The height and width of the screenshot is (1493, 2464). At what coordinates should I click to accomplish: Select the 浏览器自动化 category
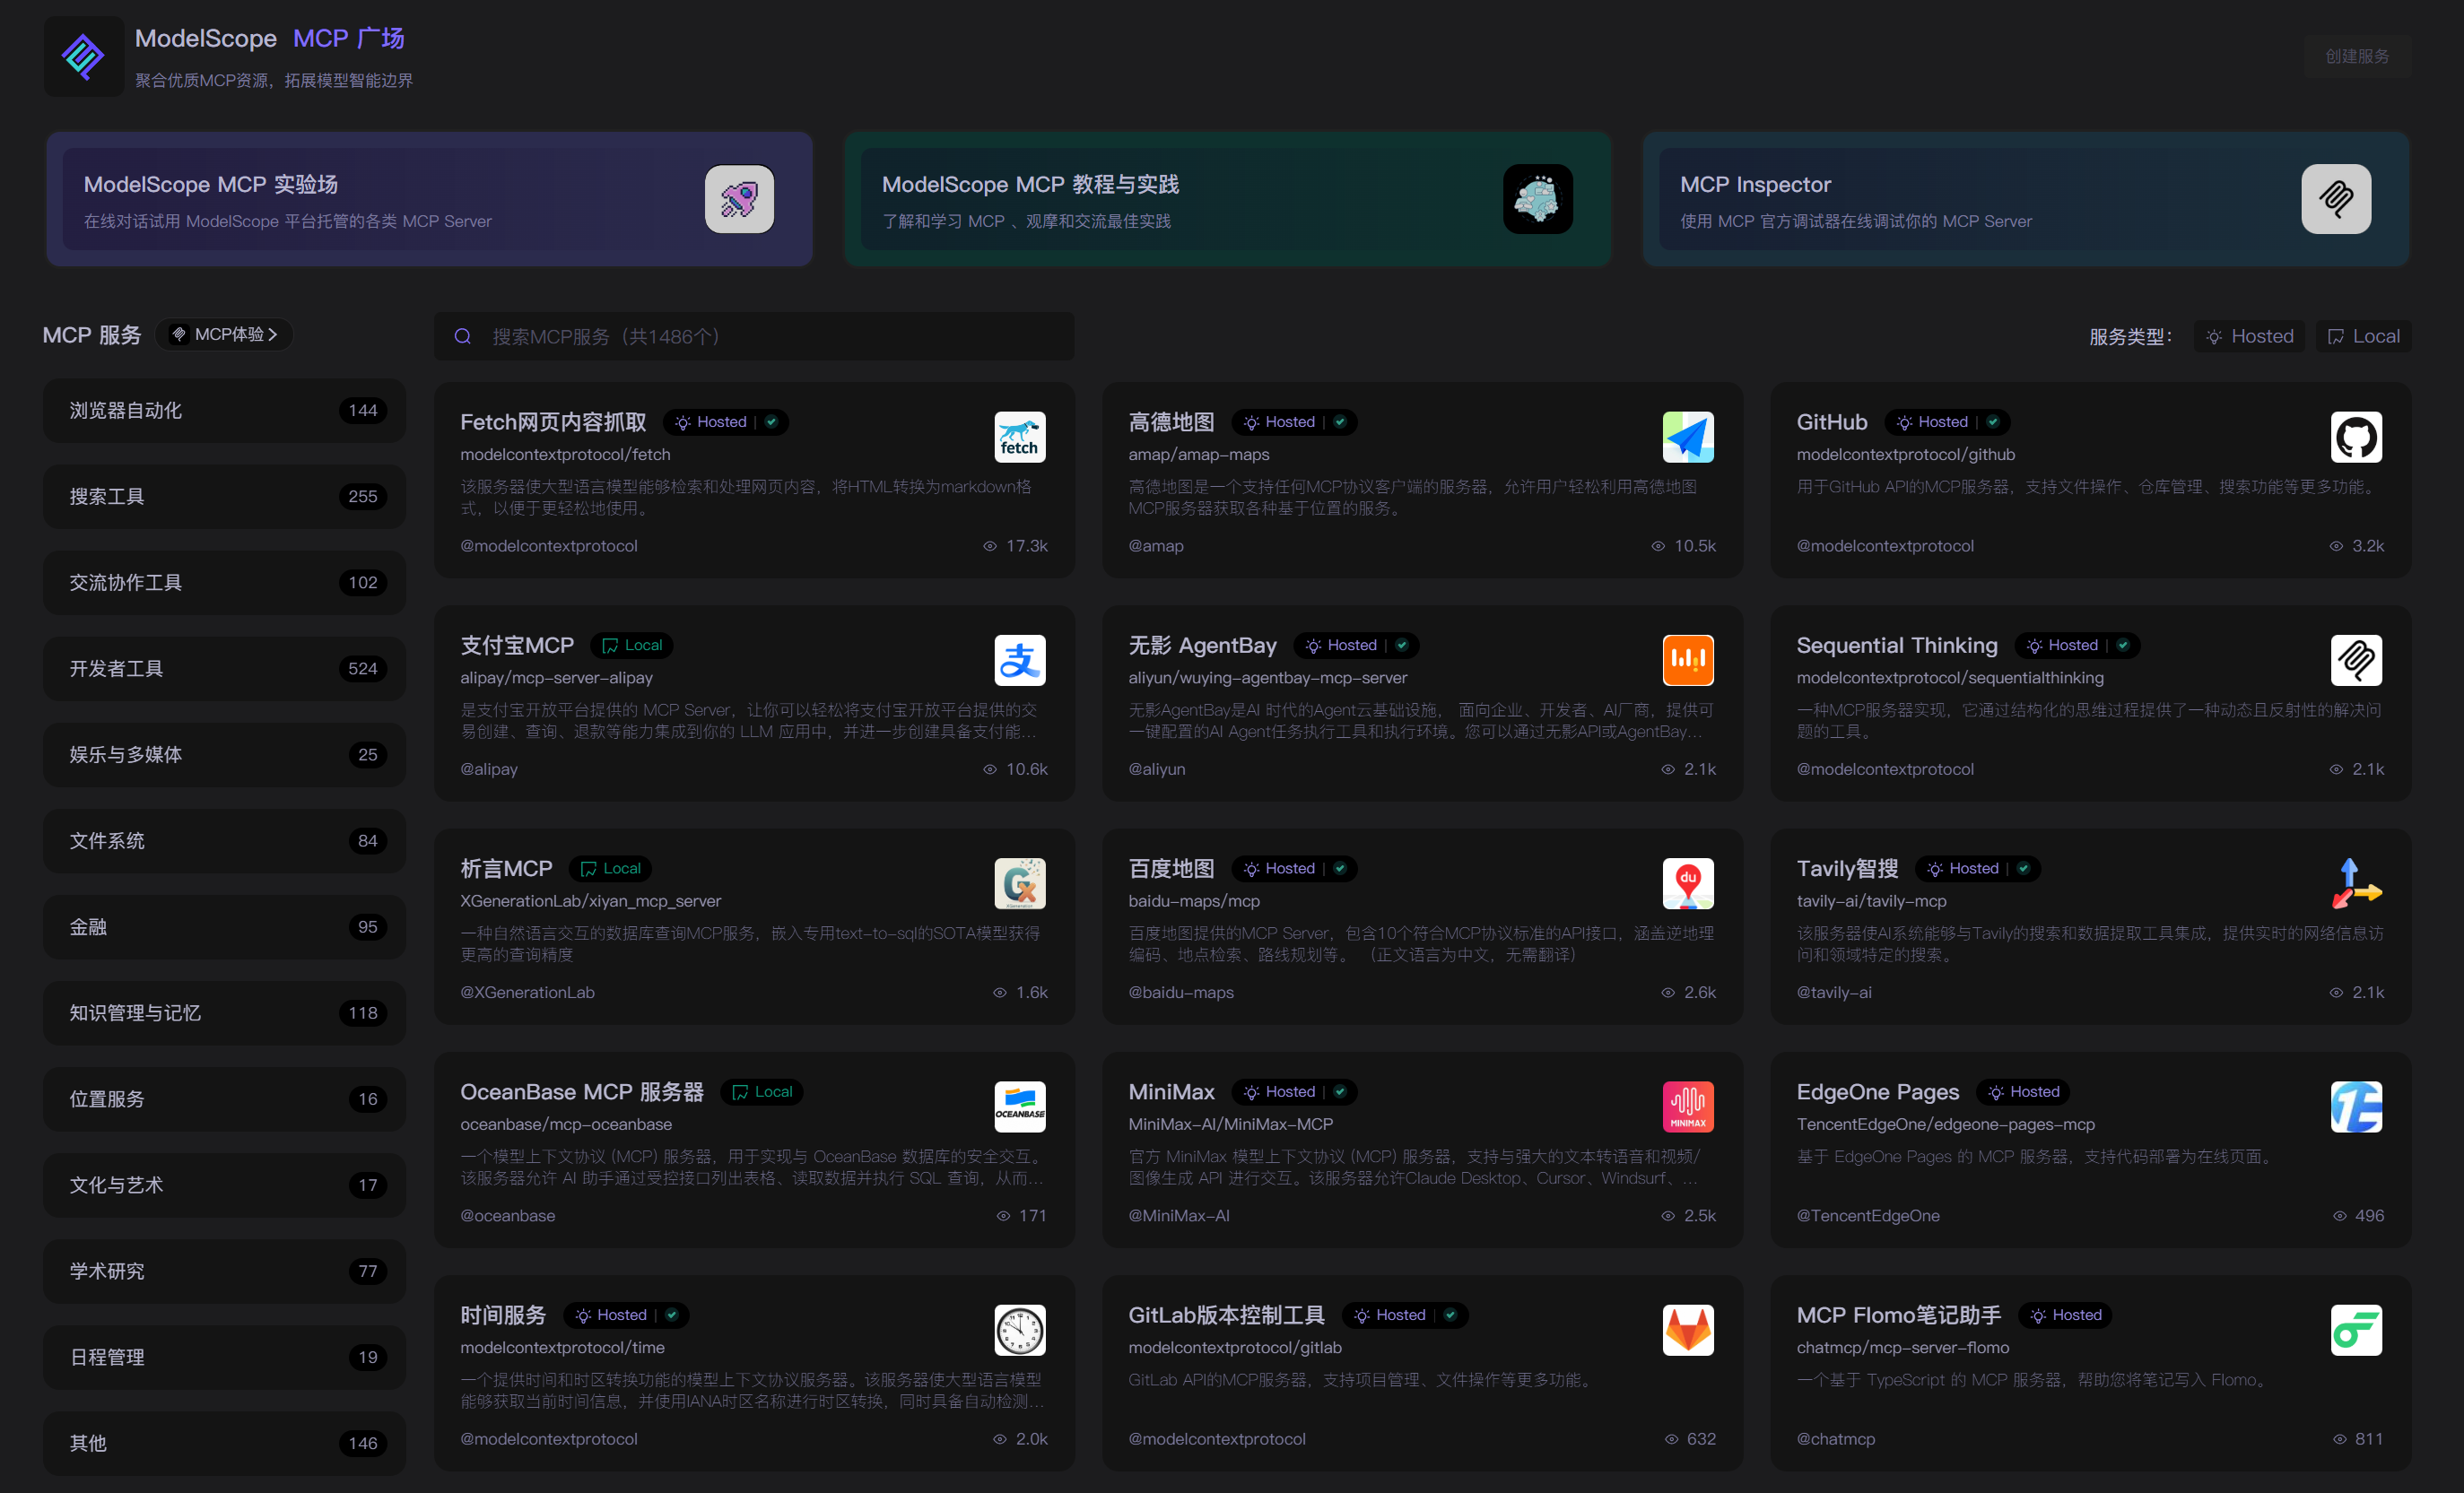point(224,411)
